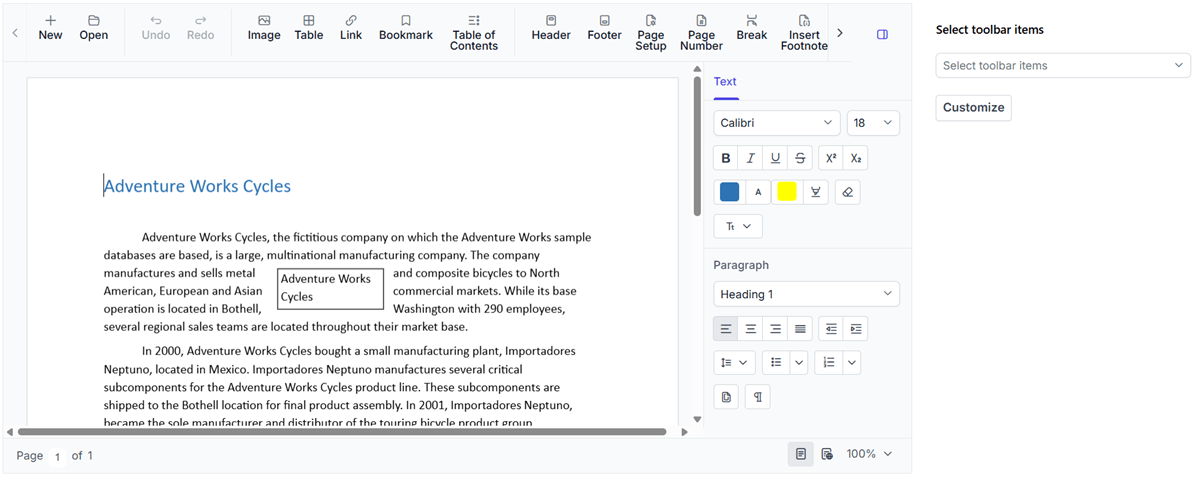Toggle bold formatting

click(x=726, y=158)
